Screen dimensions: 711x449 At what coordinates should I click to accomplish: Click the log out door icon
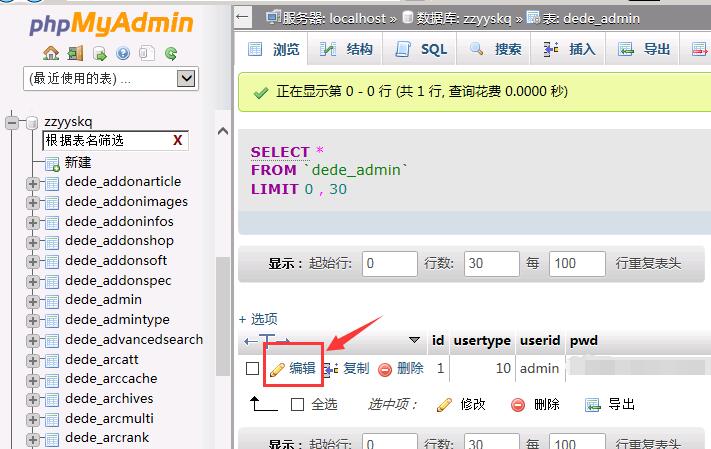75,54
